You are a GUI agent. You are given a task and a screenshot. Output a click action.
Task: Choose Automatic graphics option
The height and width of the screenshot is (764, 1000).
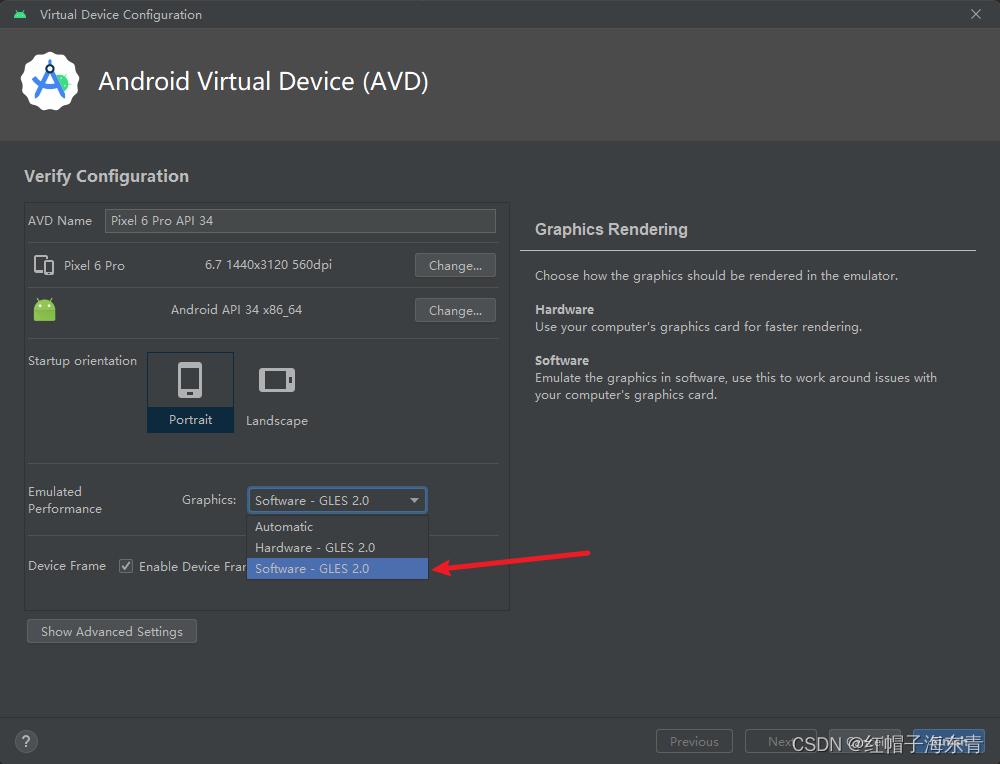[x=337, y=527]
